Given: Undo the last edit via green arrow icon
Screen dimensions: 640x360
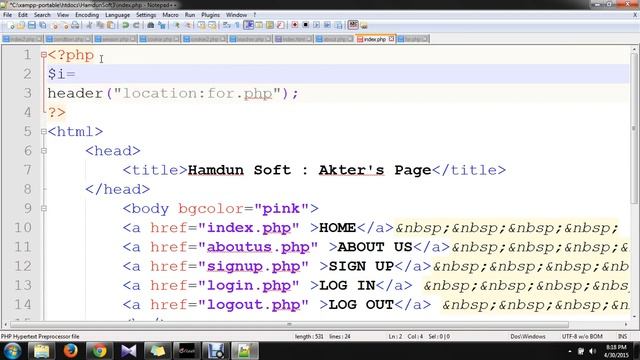Looking at the screenshot, I should 125,25.
